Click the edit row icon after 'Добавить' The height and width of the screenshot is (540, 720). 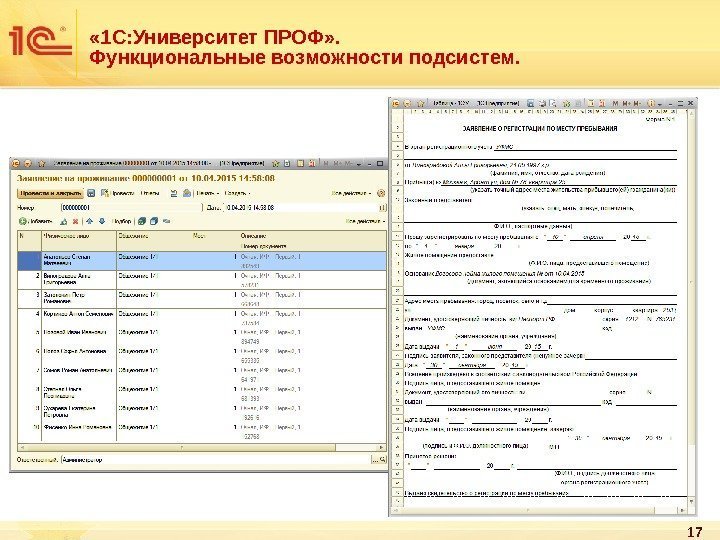click(64, 221)
